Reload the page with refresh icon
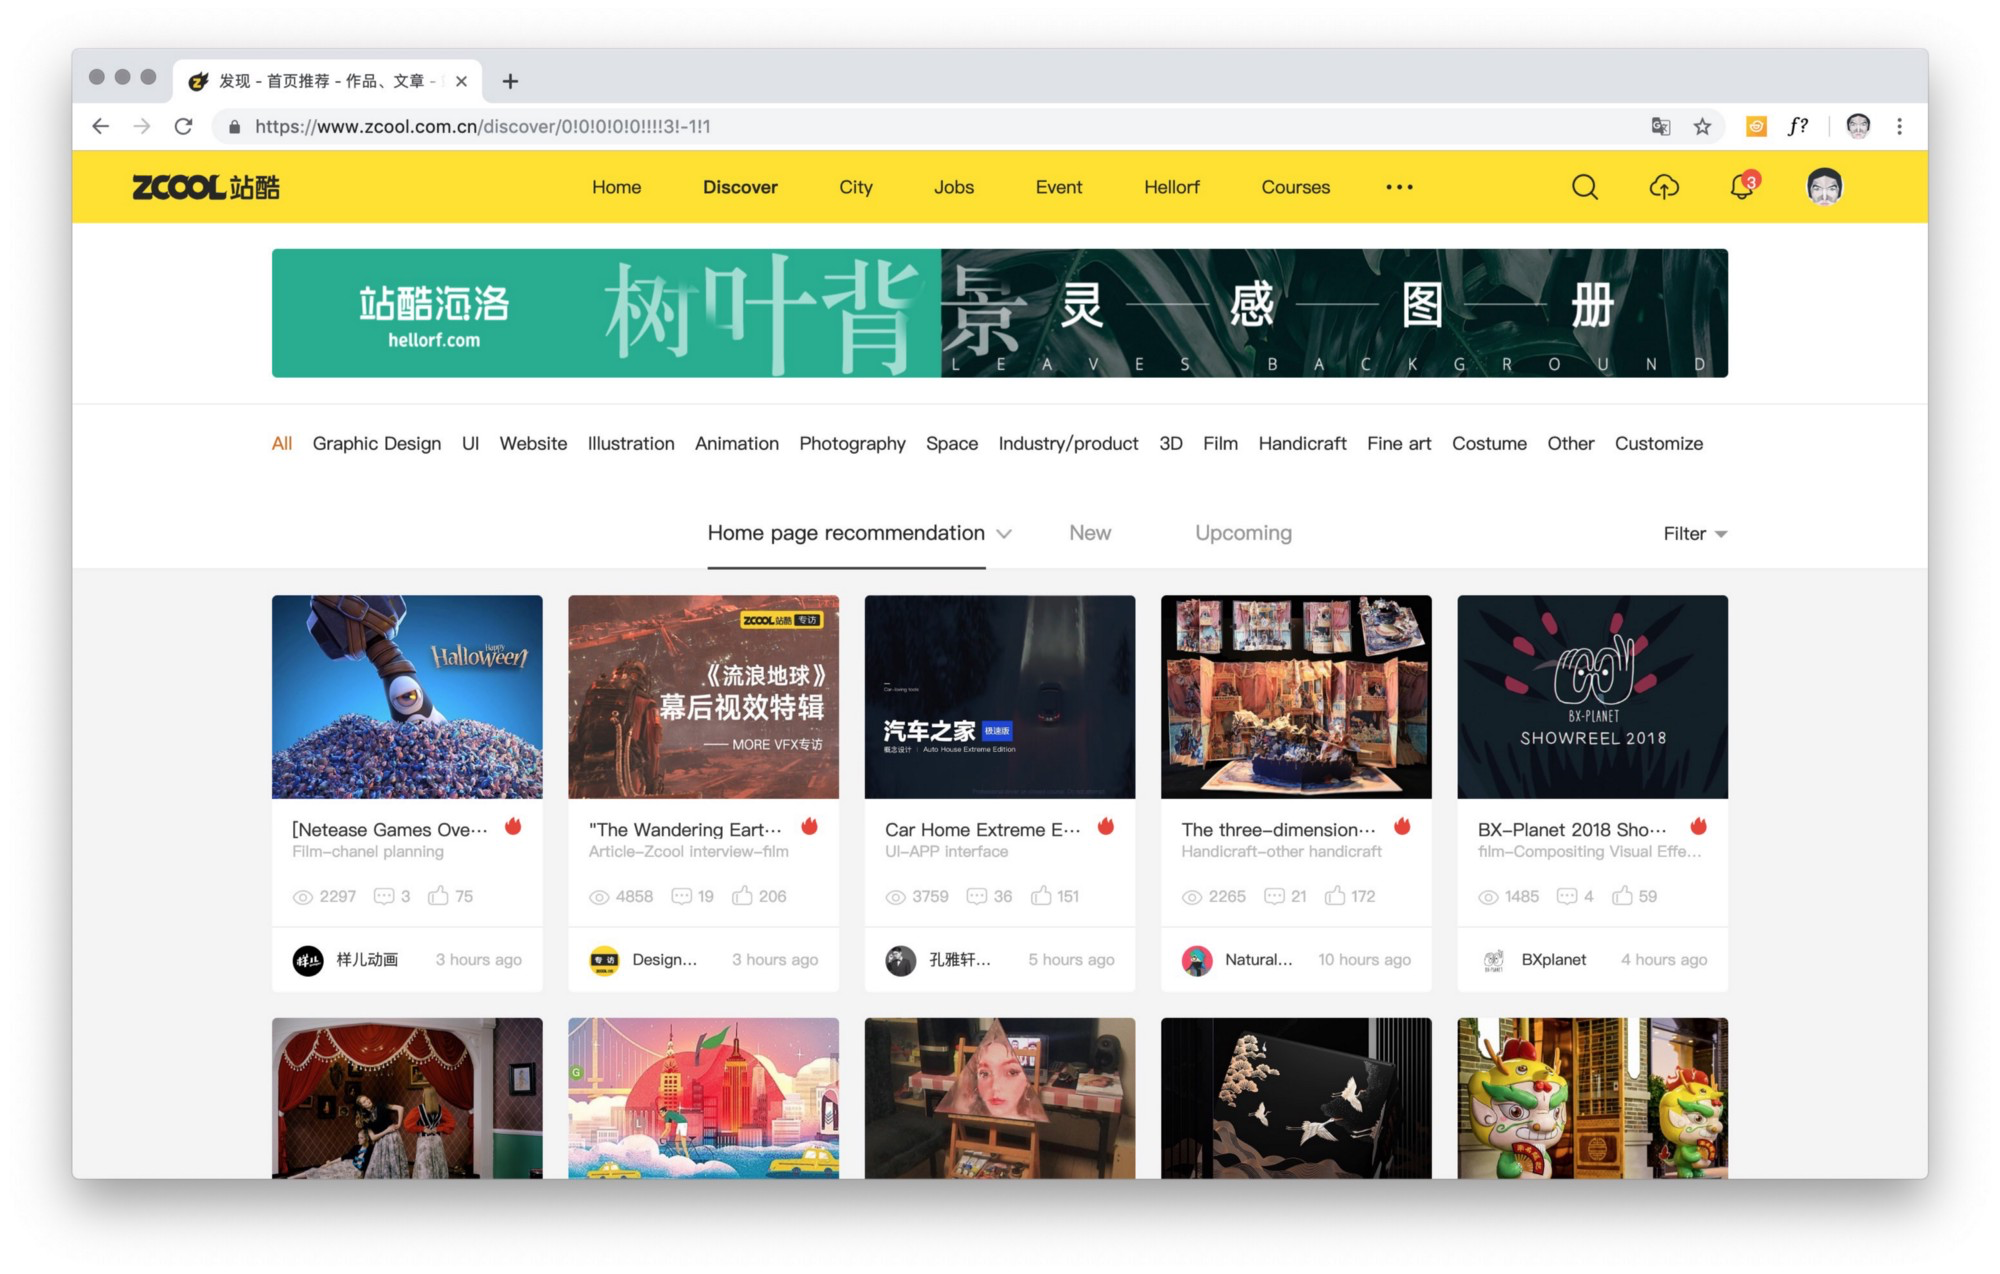 coord(183,126)
